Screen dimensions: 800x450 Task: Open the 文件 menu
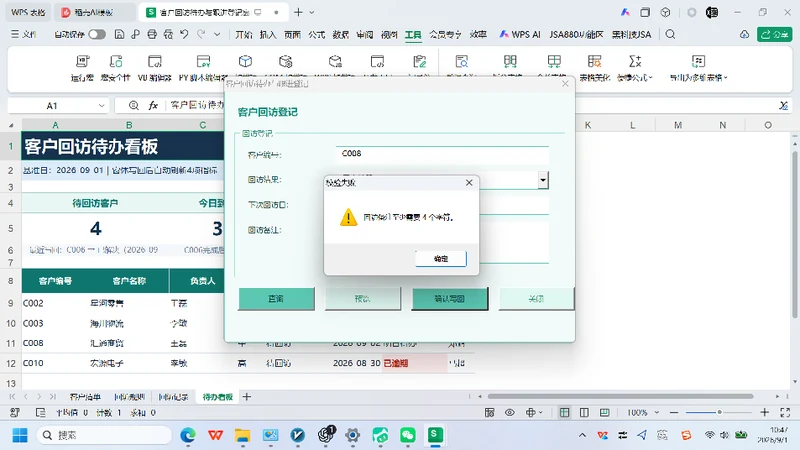point(24,34)
